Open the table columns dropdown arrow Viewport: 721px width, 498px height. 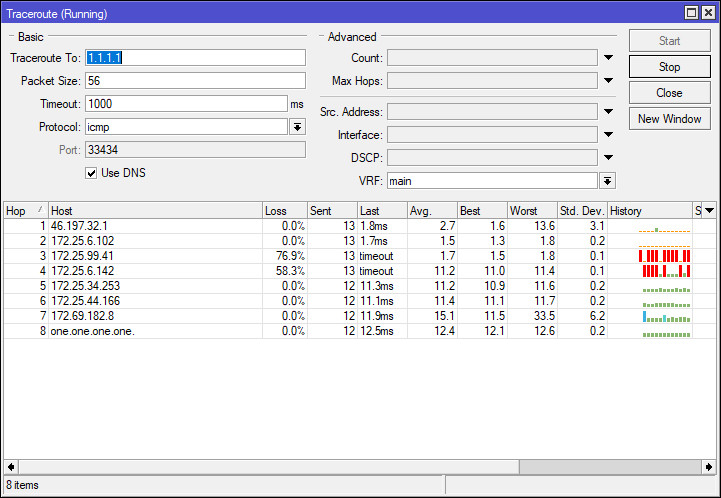click(709, 211)
